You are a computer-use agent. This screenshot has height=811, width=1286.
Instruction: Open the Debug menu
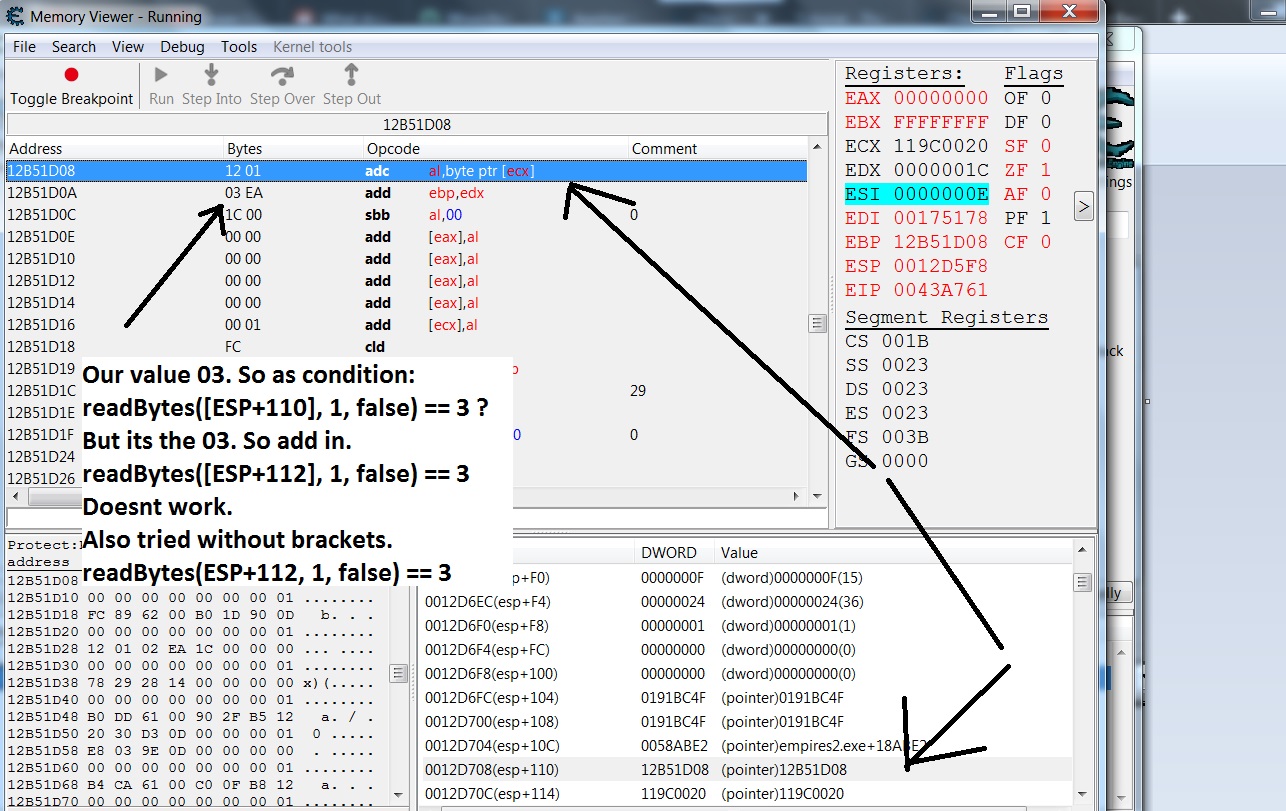point(182,47)
